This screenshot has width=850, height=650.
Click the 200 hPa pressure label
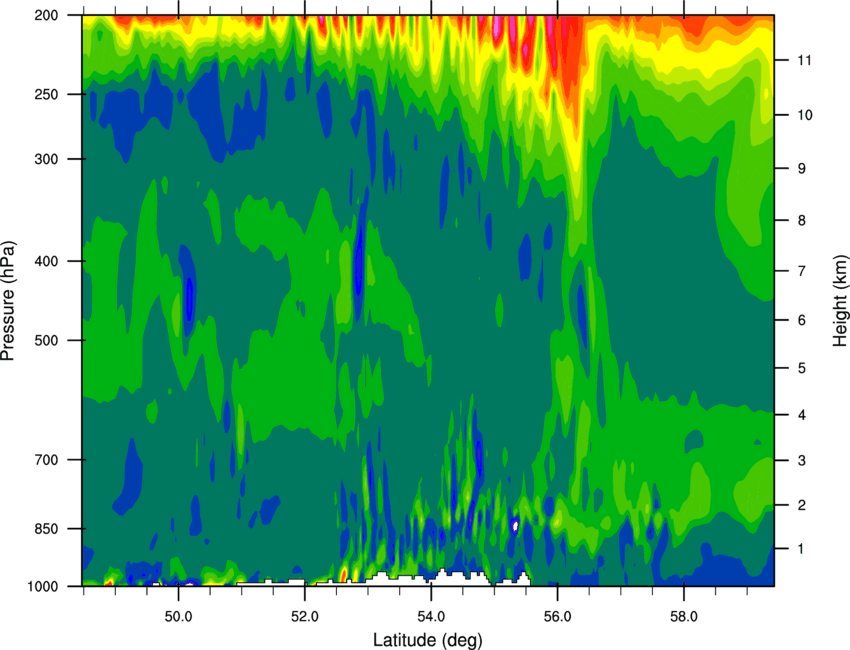click(x=46, y=15)
